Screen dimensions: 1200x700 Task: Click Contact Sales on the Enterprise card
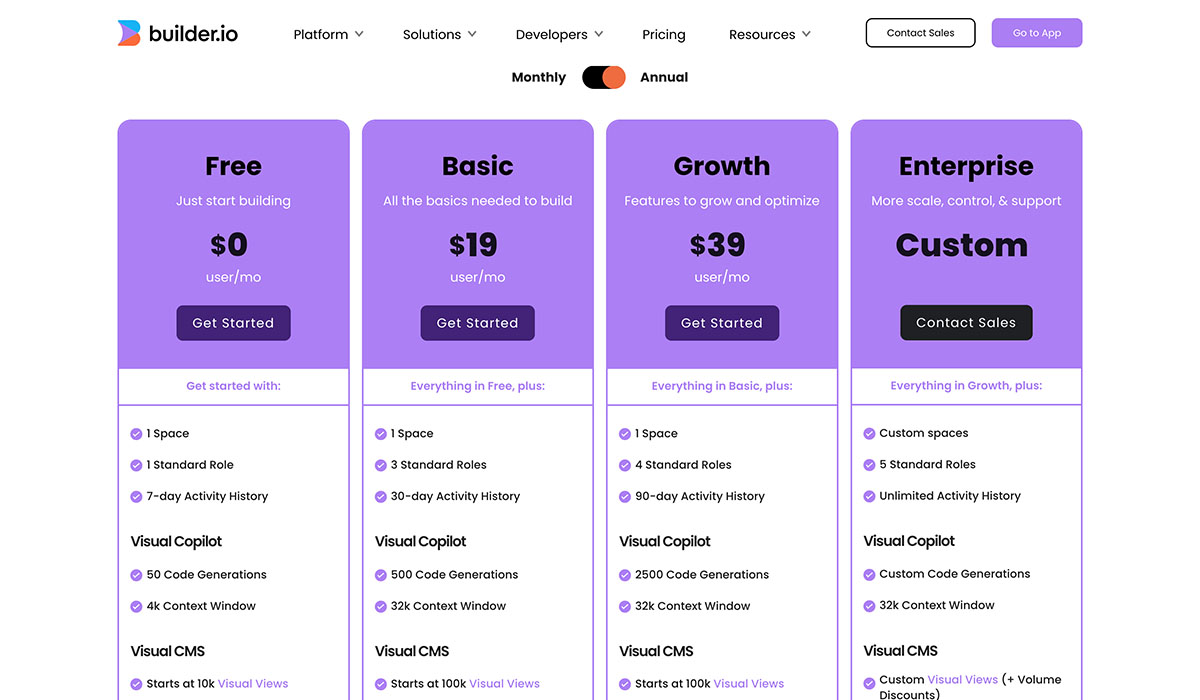pyautogui.click(x=966, y=322)
